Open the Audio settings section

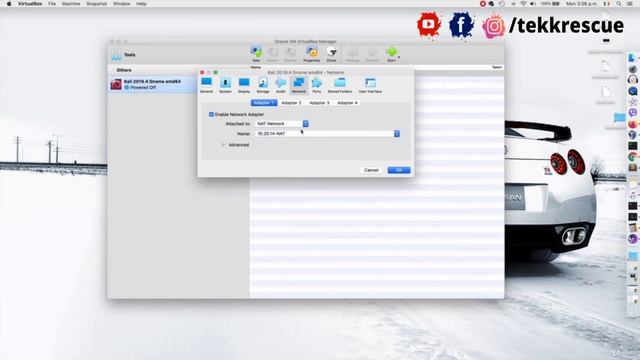coord(281,85)
